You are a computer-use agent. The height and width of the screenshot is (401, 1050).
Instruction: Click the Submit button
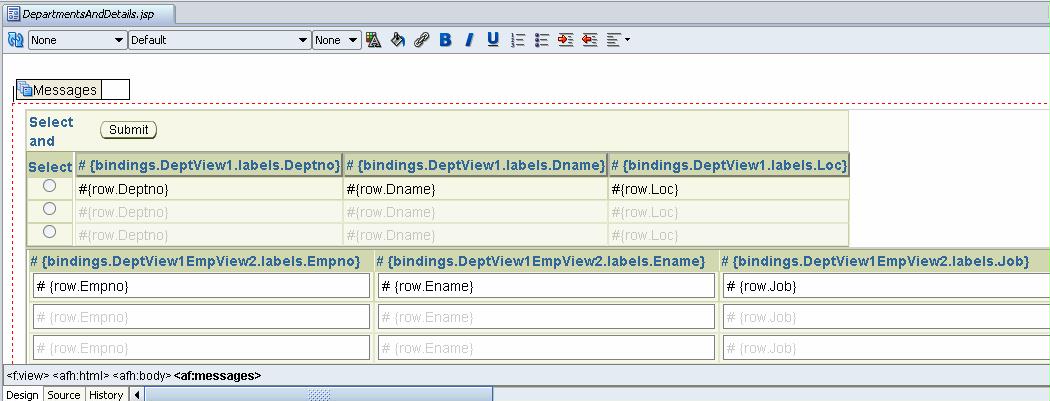pyautogui.click(x=128, y=130)
